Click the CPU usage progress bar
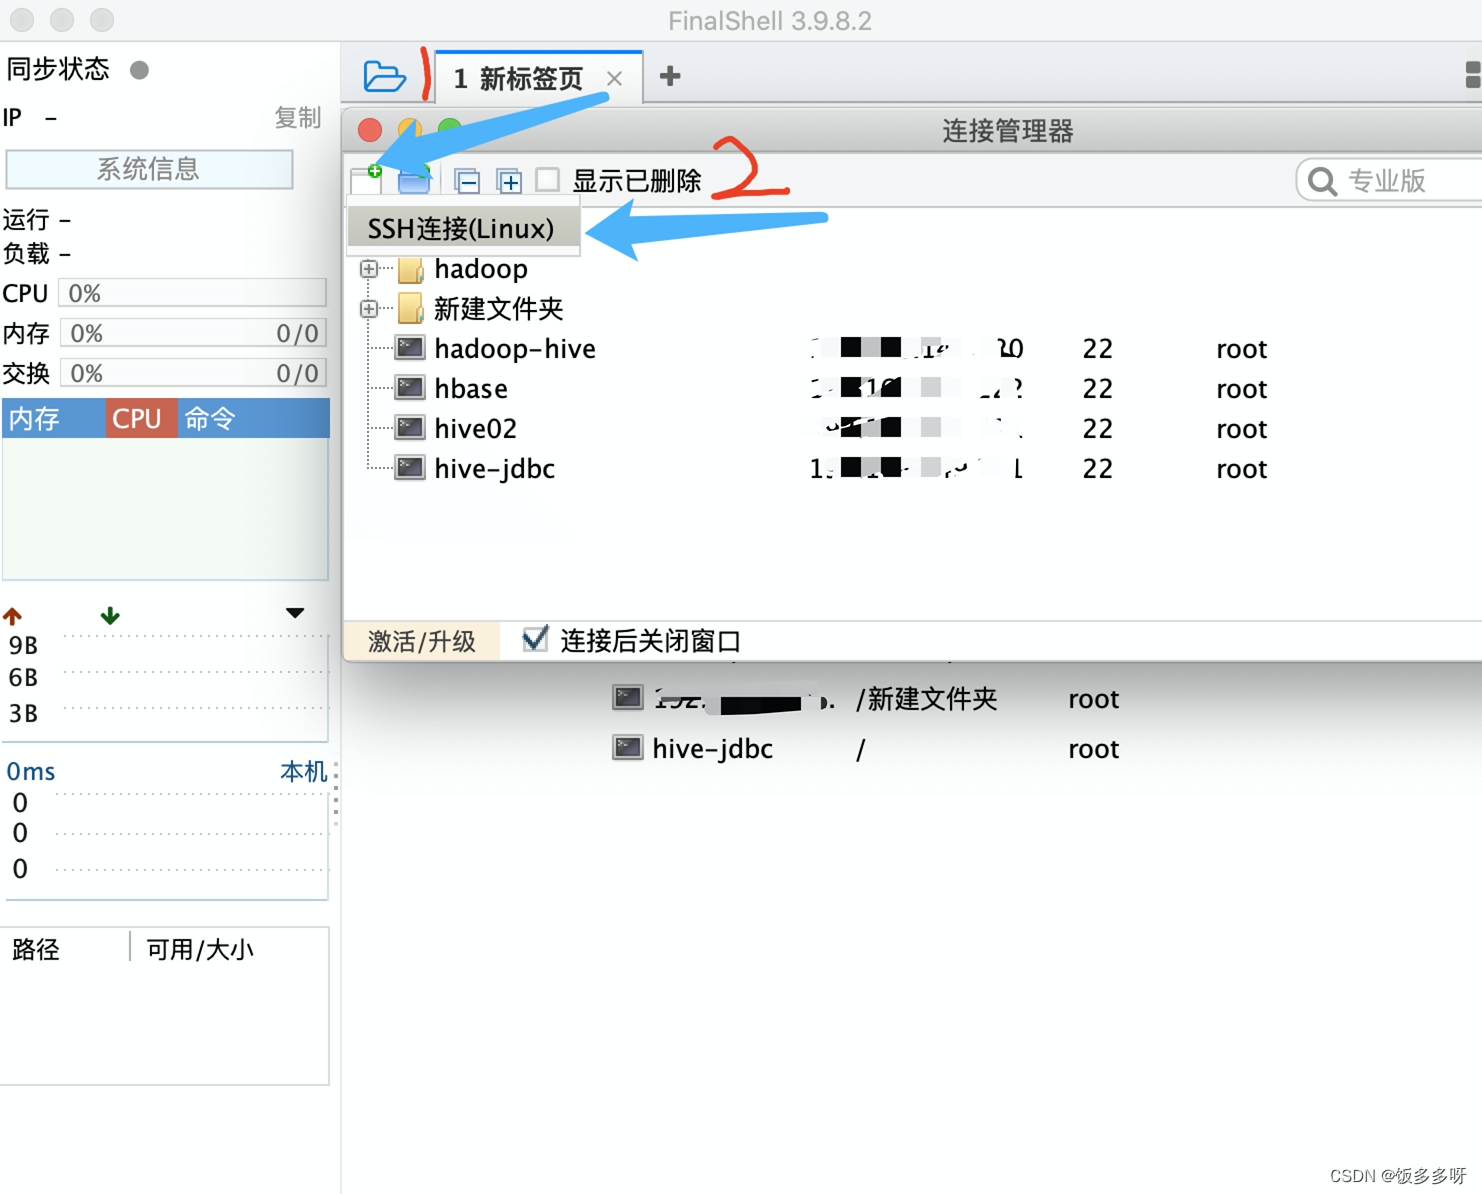 [193, 293]
